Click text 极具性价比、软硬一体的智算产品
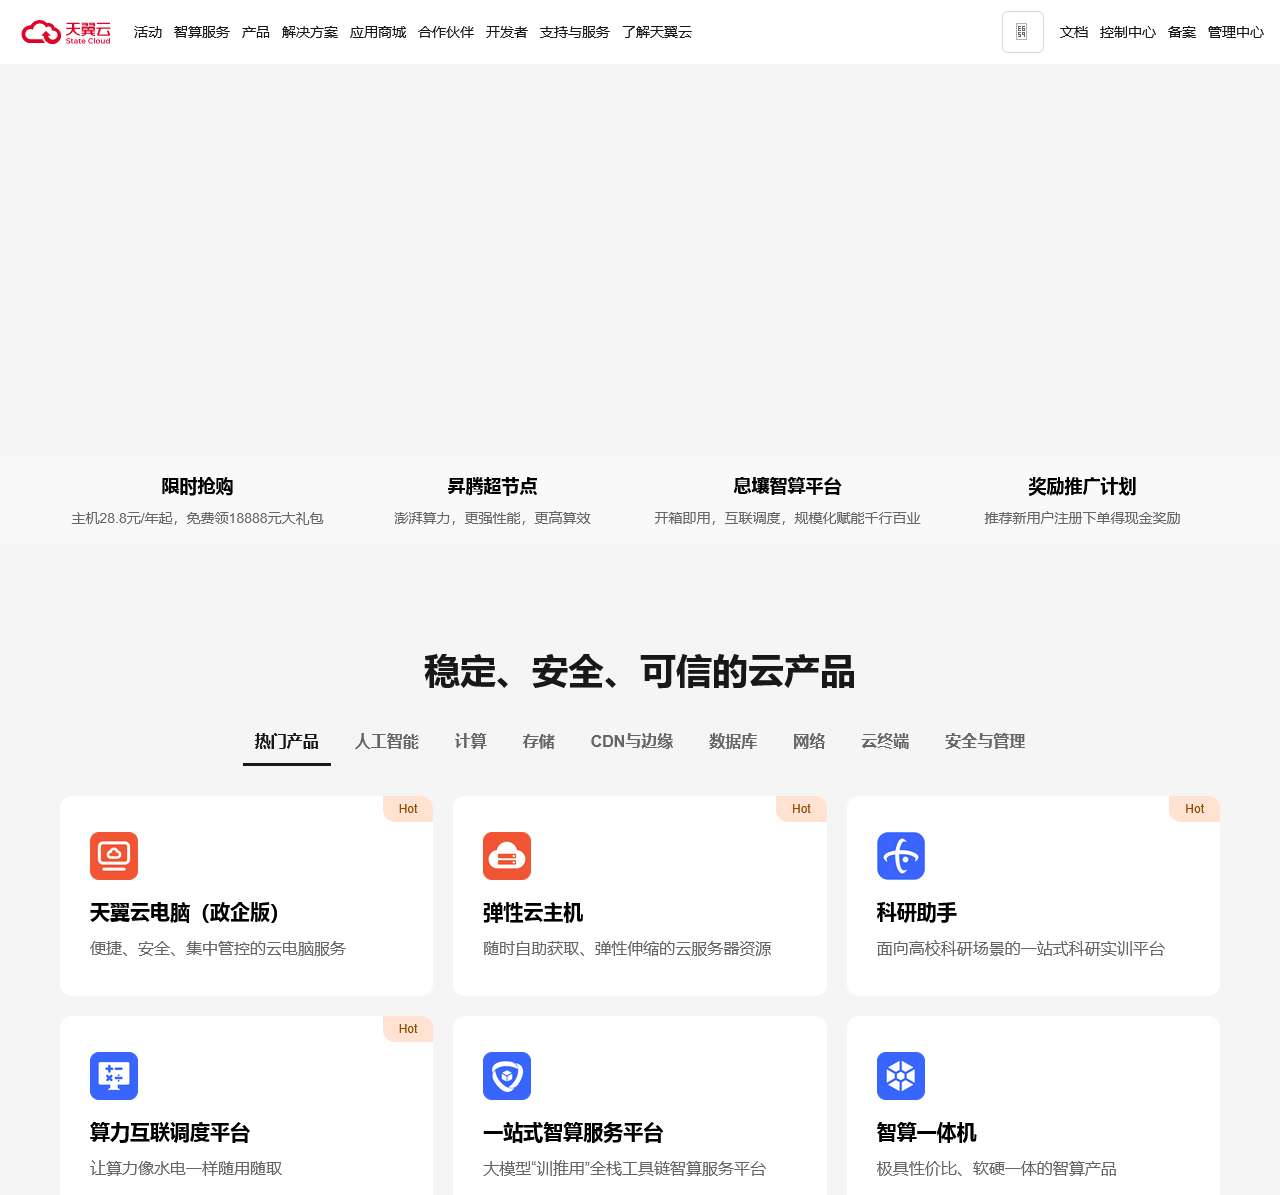 pyautogui.click(x=997, y=1169)
